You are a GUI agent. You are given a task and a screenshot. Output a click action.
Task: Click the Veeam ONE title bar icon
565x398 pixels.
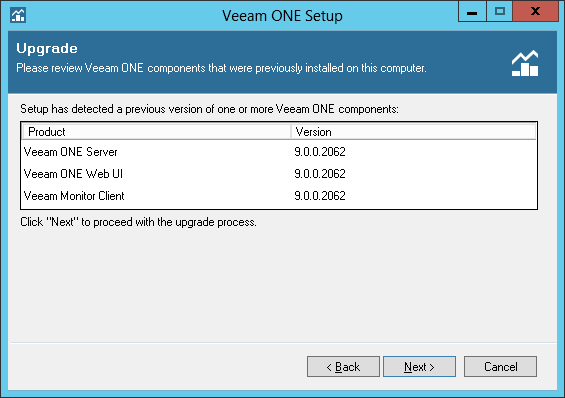click(x=18, y=15)
